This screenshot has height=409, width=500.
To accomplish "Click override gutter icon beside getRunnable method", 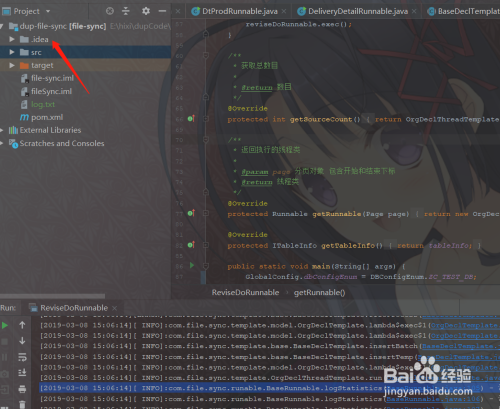I will 191,213.
